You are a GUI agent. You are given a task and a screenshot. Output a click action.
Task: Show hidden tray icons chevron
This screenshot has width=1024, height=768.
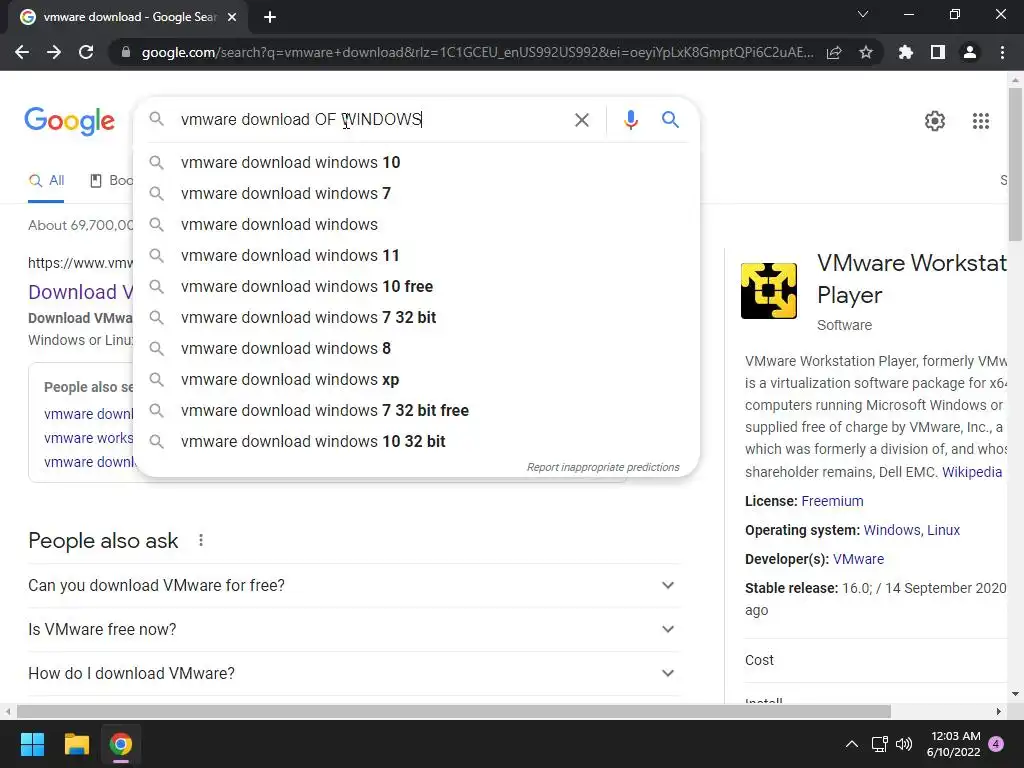852,744
